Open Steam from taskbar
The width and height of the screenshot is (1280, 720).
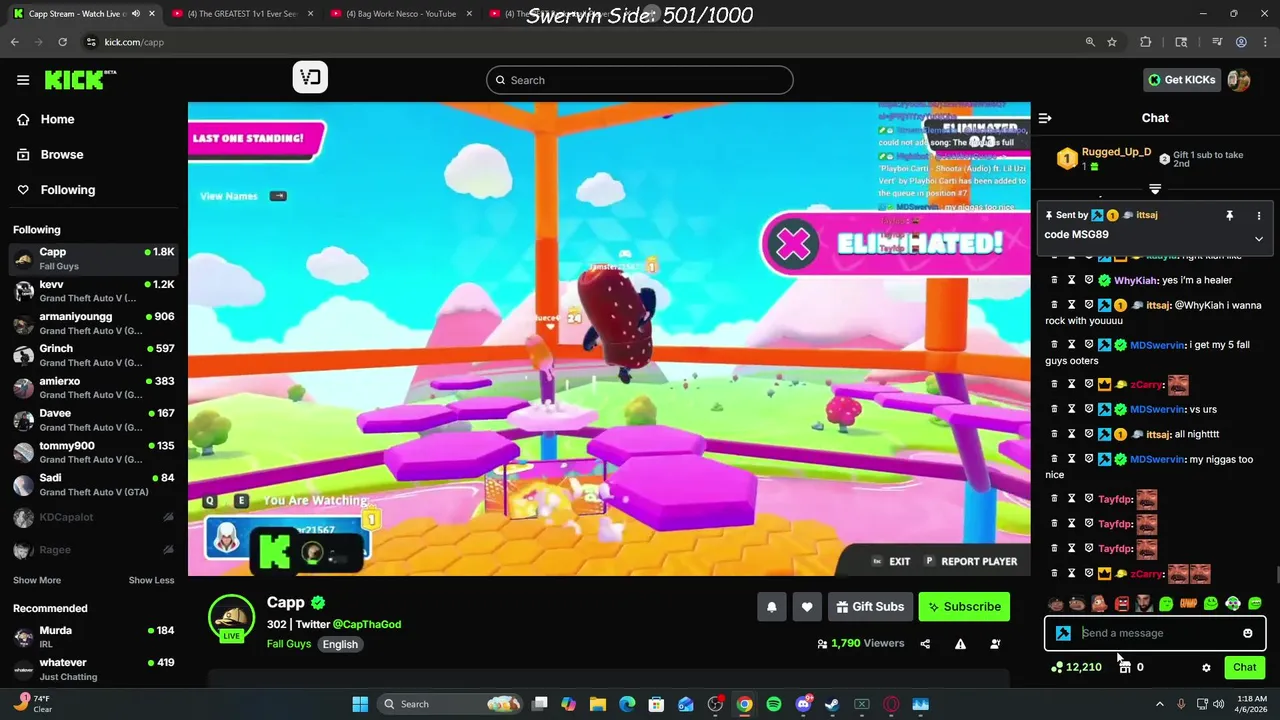(x=832, y=704)
